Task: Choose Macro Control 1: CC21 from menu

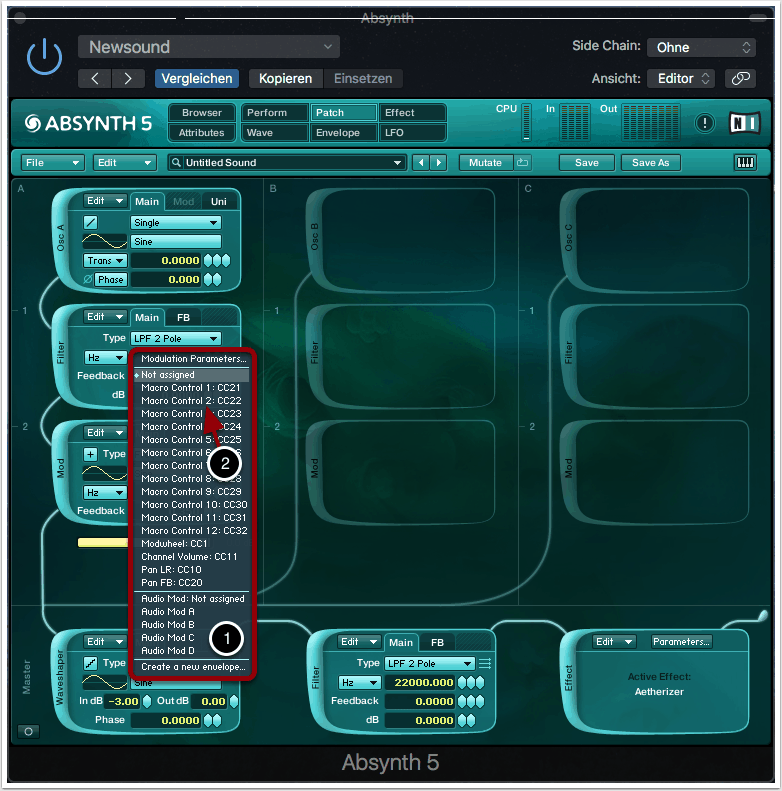Action: [191, 387]
